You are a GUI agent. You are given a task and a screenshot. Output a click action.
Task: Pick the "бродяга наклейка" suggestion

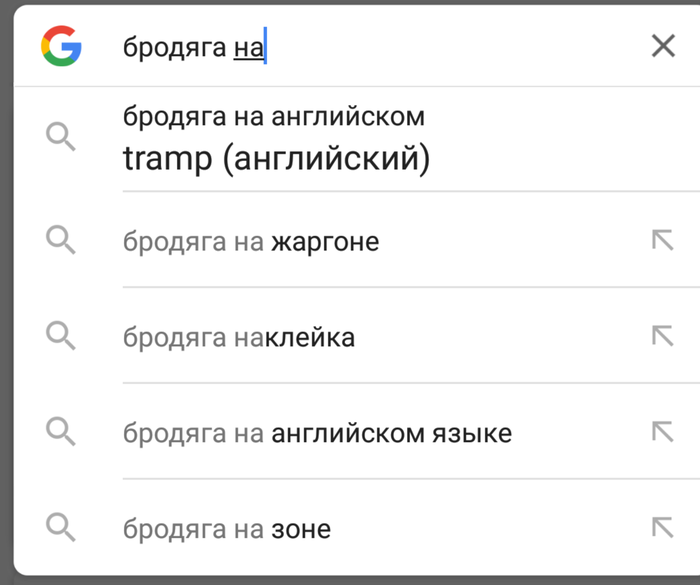tap(239, 338)
